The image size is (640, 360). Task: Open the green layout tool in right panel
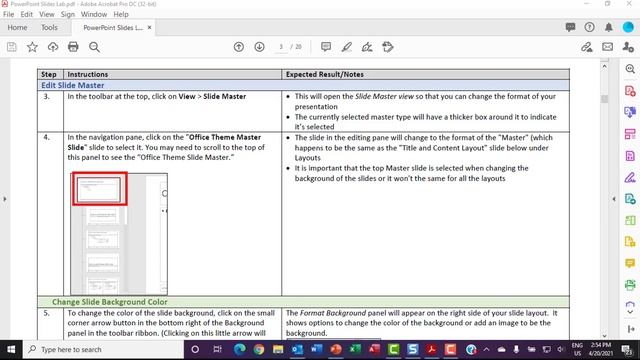[630, 220]
